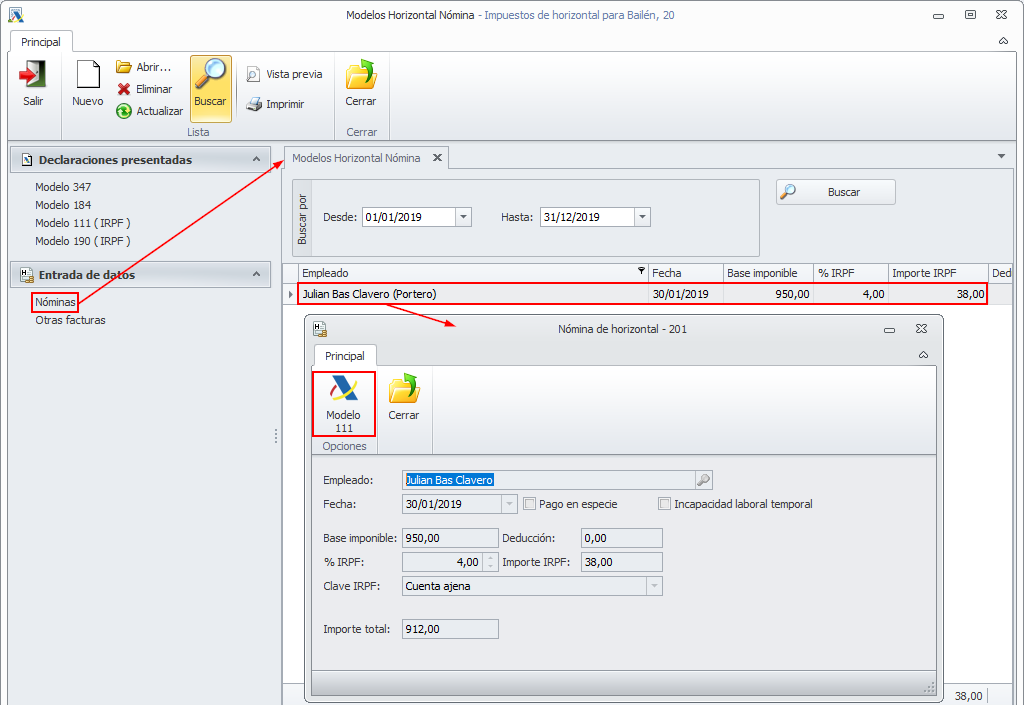This screenshot has height=705, width=1024.
Task: Expand the Clave IRPF combo box
Action: point(653,586)
